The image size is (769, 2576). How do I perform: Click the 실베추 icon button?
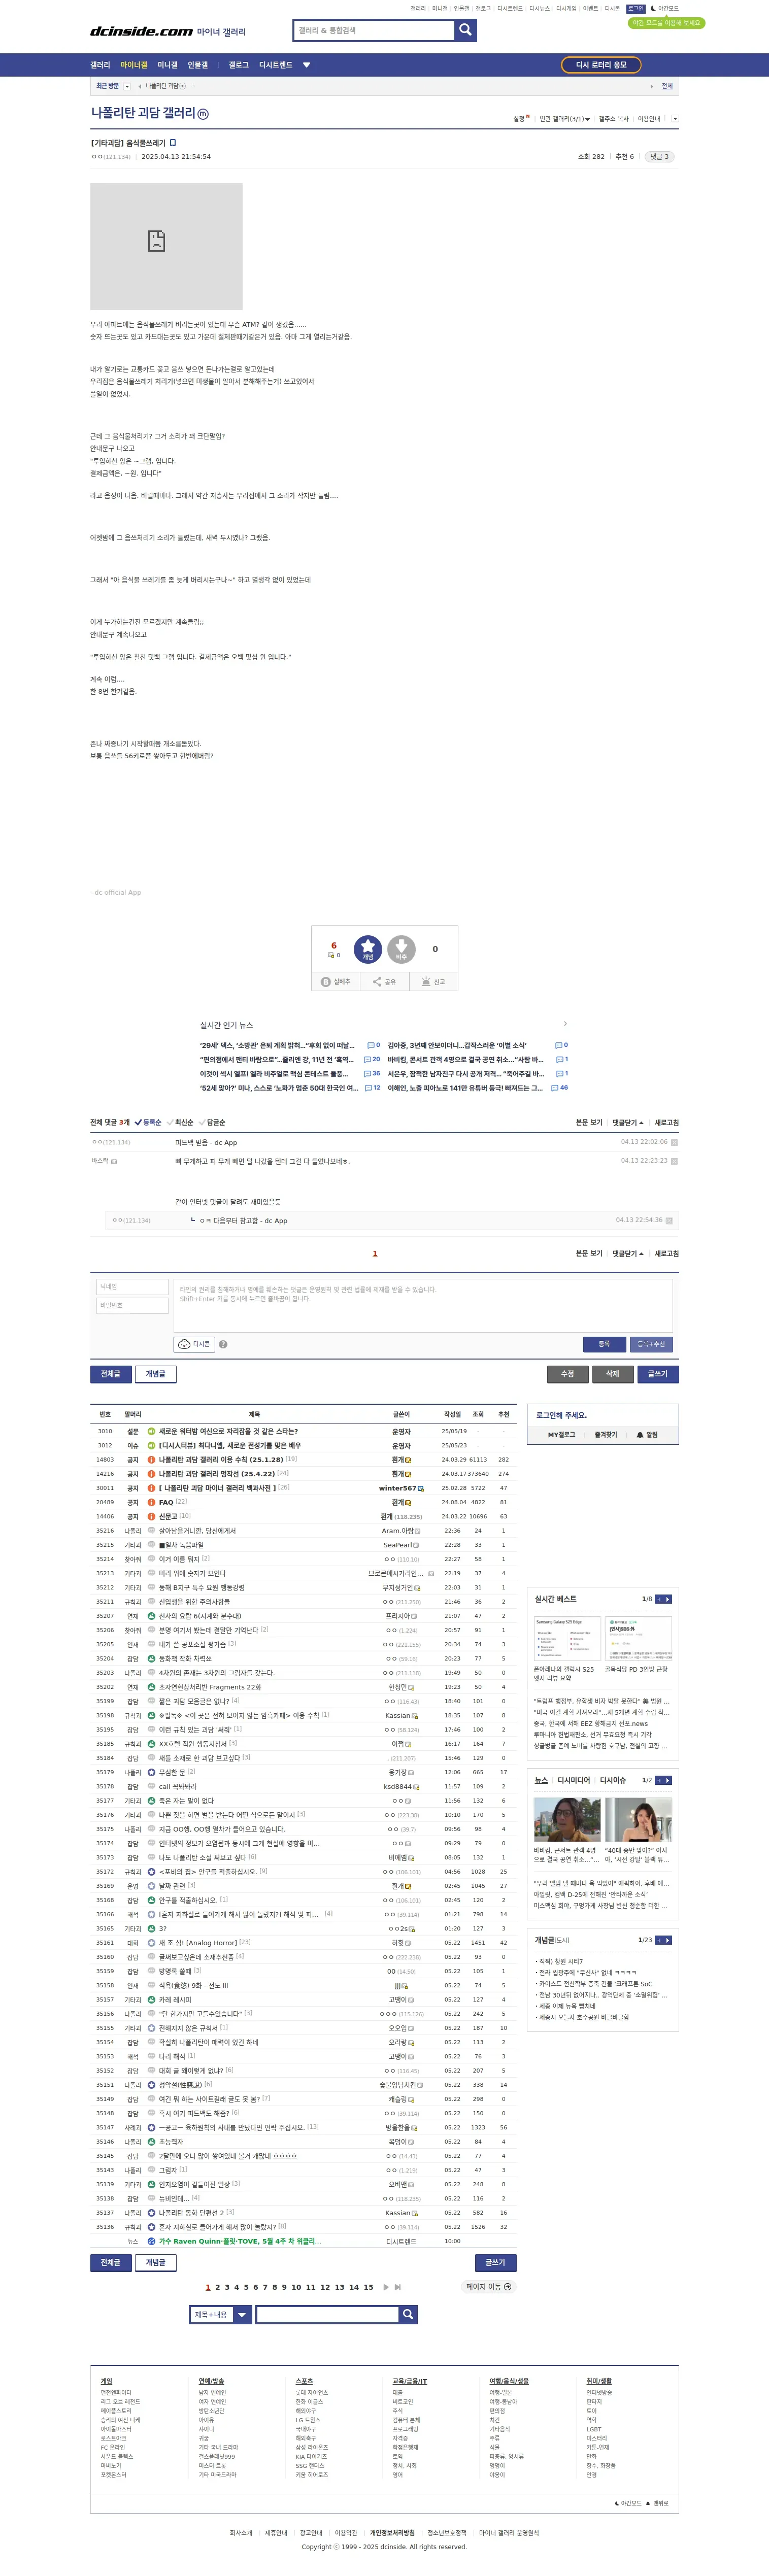tap(335, 981)
